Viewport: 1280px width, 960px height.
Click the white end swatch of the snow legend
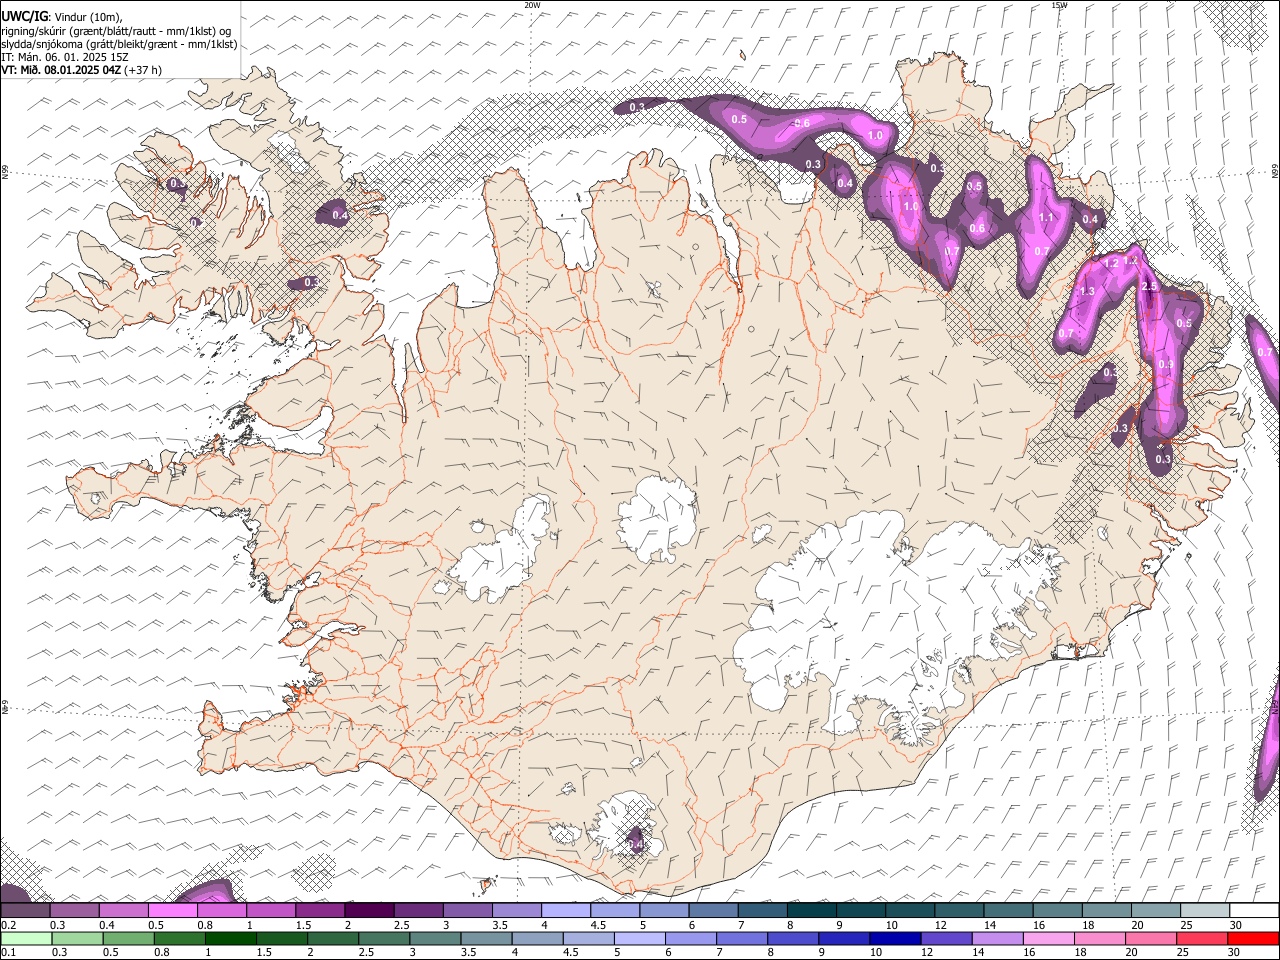click(x=1255, y=910)
